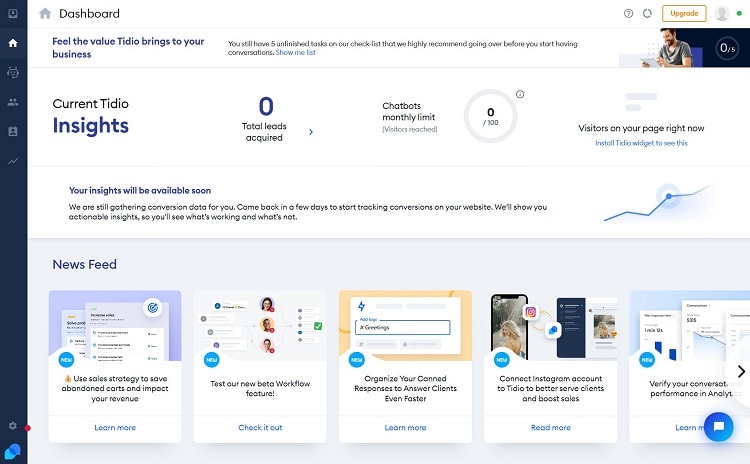Open the blue chat widget bubble
This screenshot has height=464, width=750.
pyautogui.click(x=718, y=426)
